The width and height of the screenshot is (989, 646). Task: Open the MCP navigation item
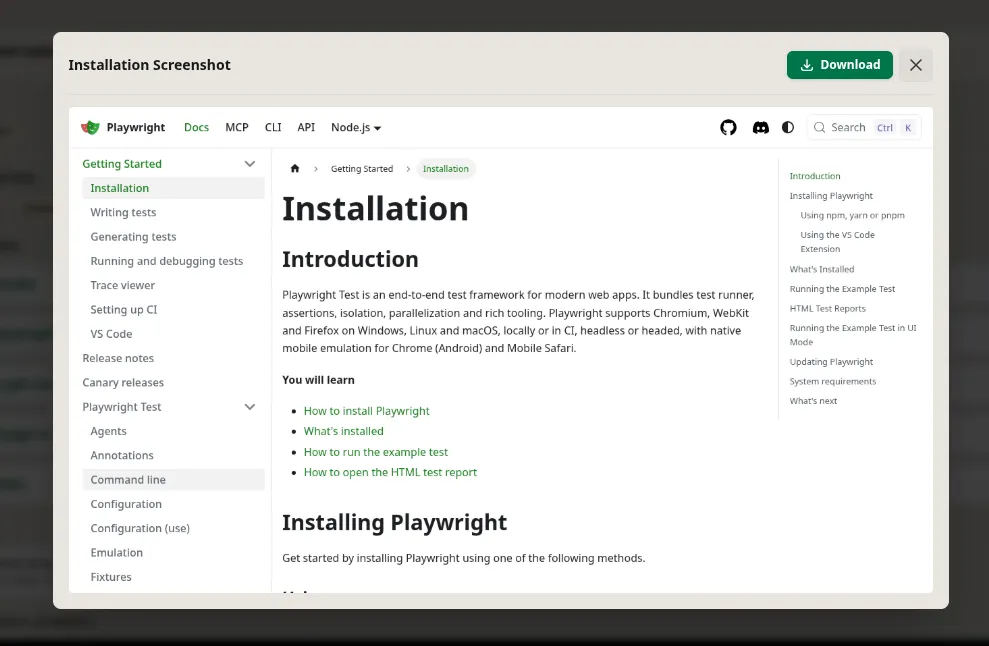pos(237,127)
